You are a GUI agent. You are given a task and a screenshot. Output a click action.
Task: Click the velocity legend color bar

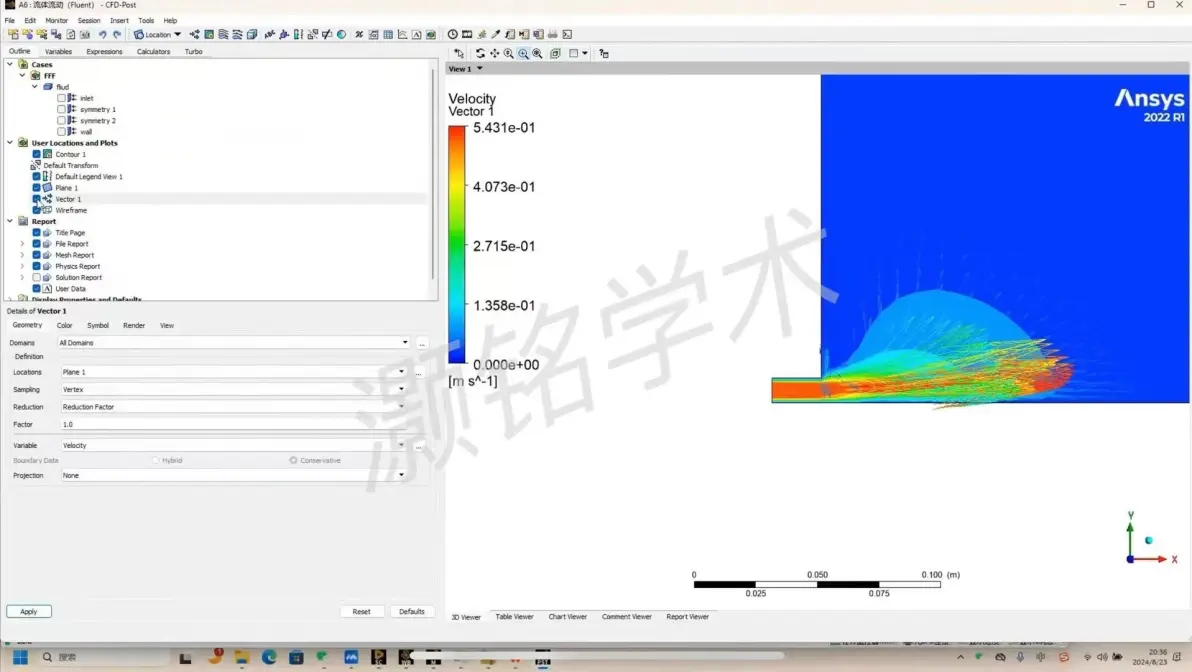[457, 245]
